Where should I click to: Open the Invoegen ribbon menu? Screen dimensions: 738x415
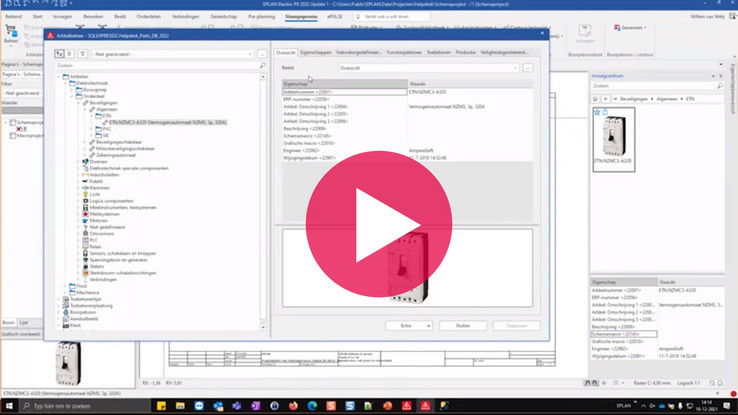(62, 16)
